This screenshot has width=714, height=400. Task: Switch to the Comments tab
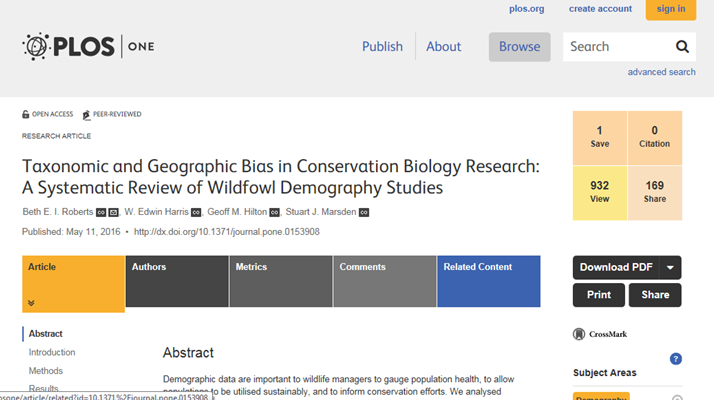385,281
